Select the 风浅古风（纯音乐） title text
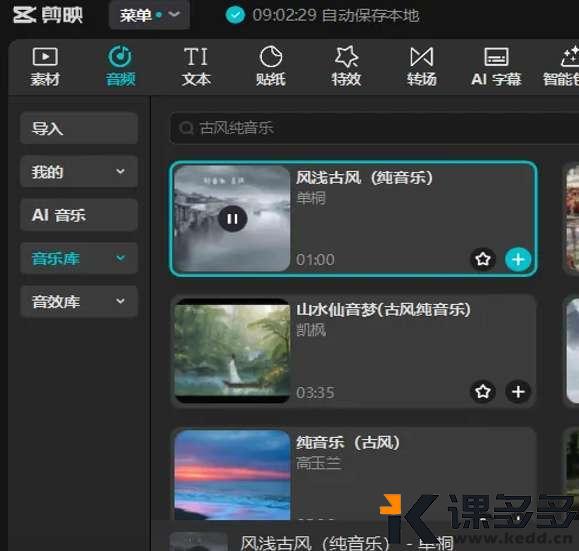579x551 pixels. click(x=364, y=178)
